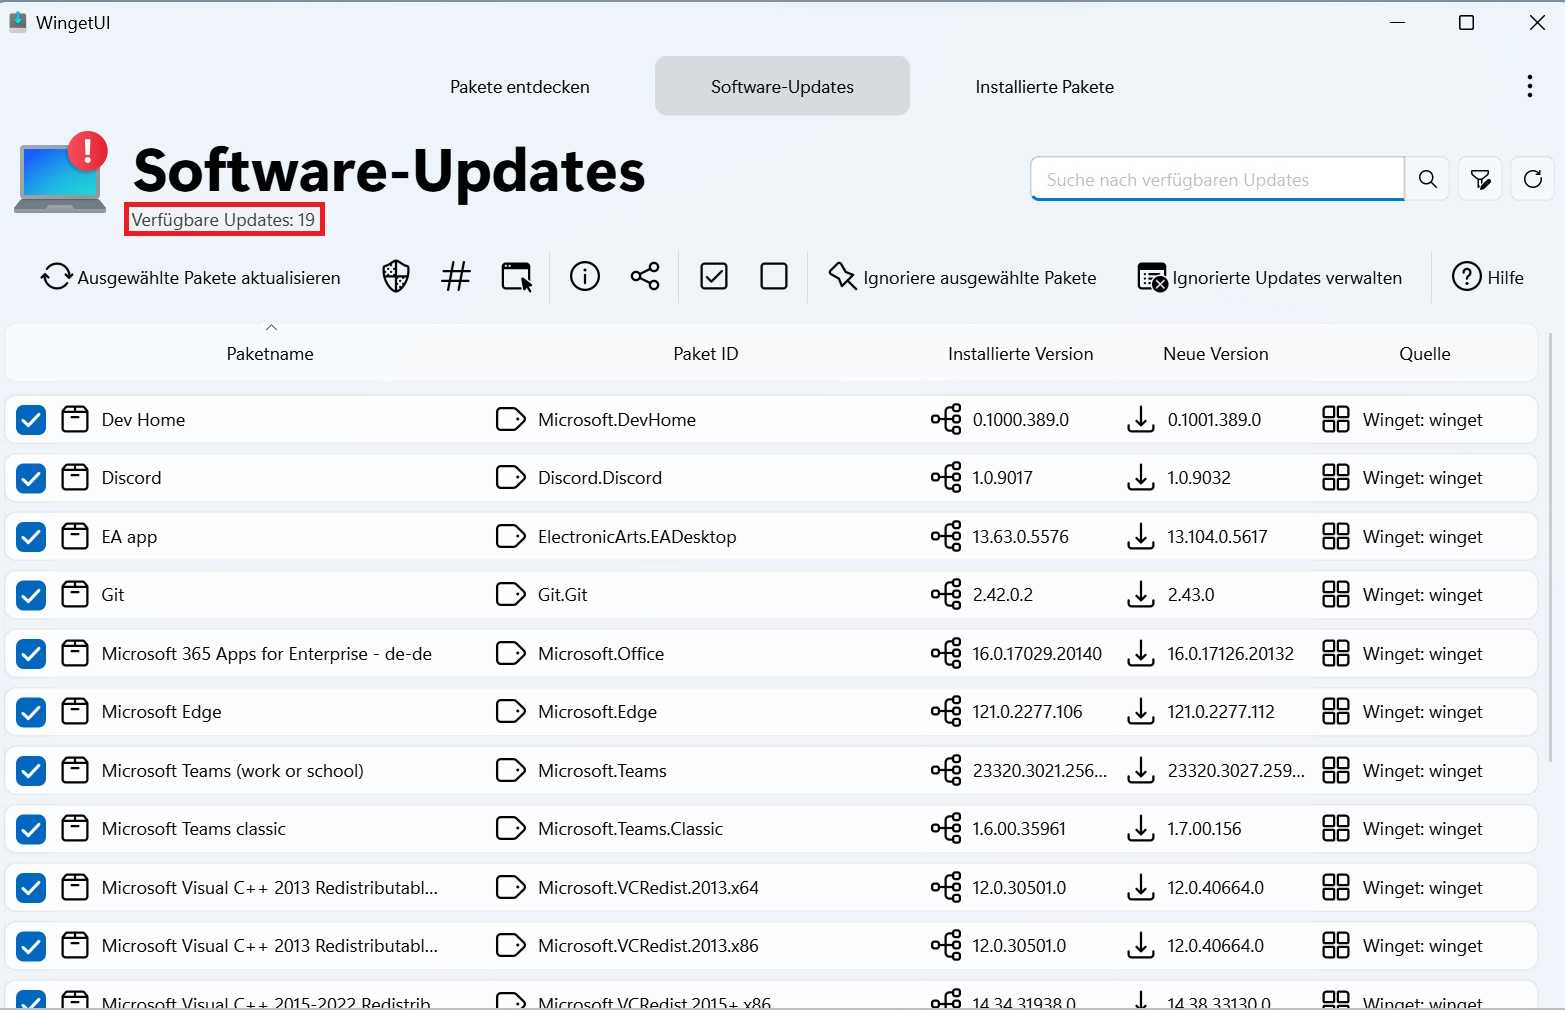Click the Verfügbare Updates: 19 label

pyautogui.click(x=223, y=220)
